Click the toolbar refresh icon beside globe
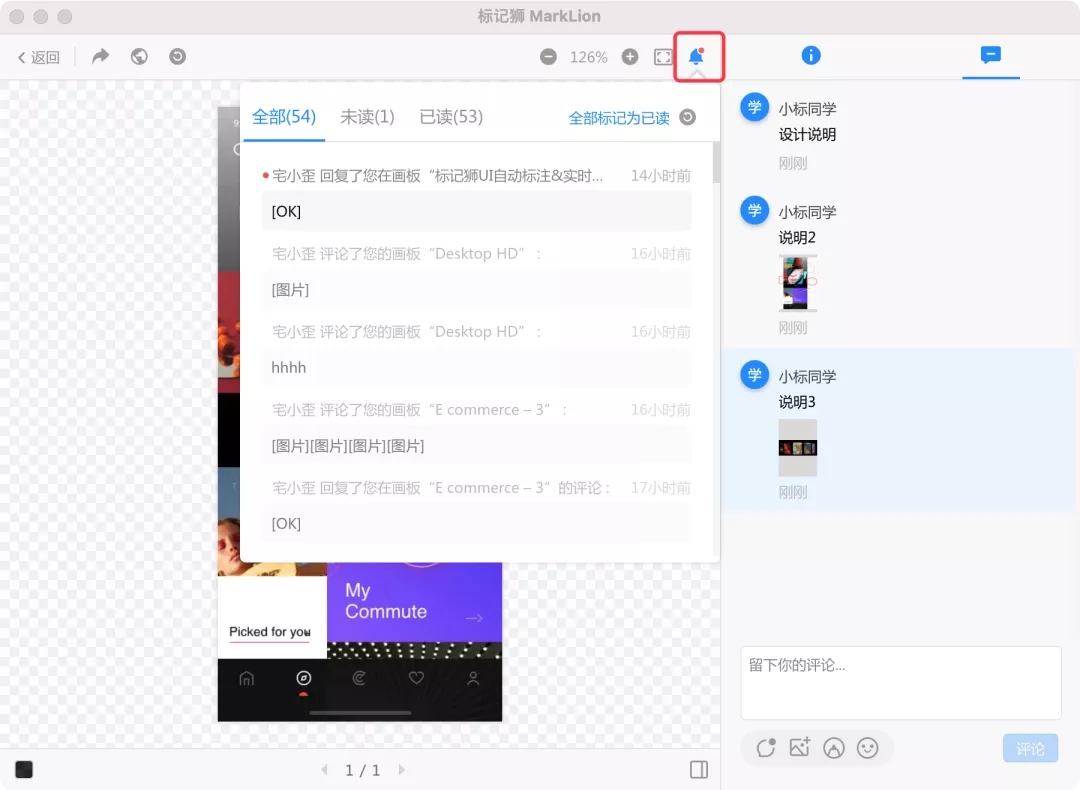 click(177, 57)
